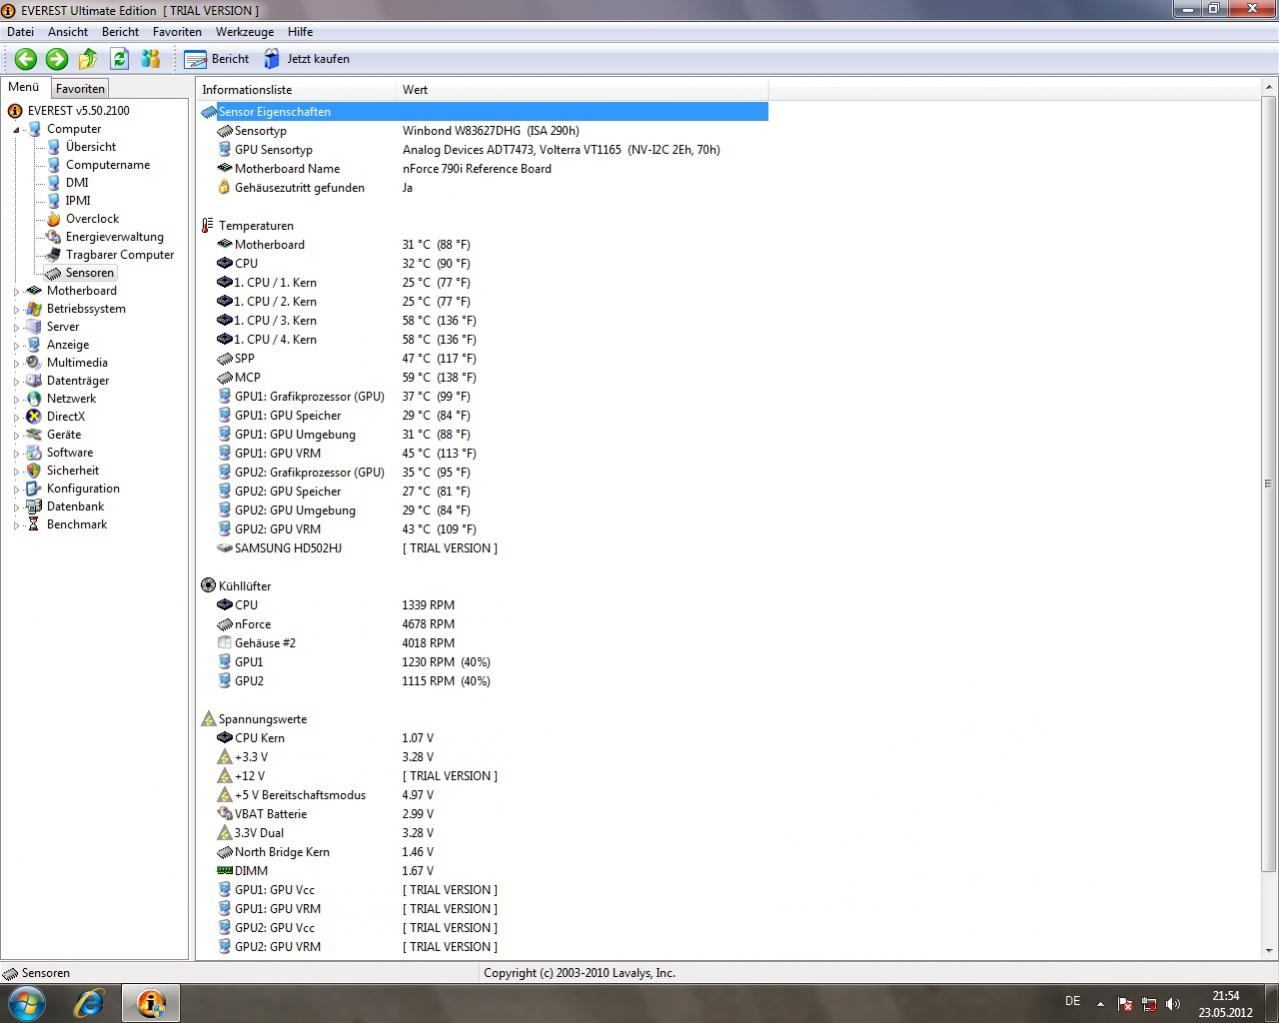Viewport: 1279px width, 1023px height.
Task: Click the Windows Start button
Action: [x=27, y=1002]
